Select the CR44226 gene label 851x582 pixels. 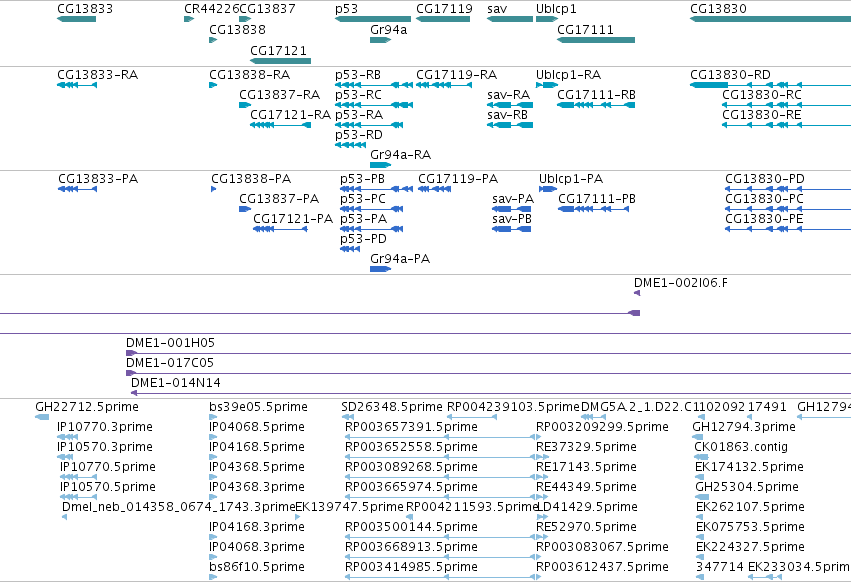pyautogui.click(x=211, y=9)
